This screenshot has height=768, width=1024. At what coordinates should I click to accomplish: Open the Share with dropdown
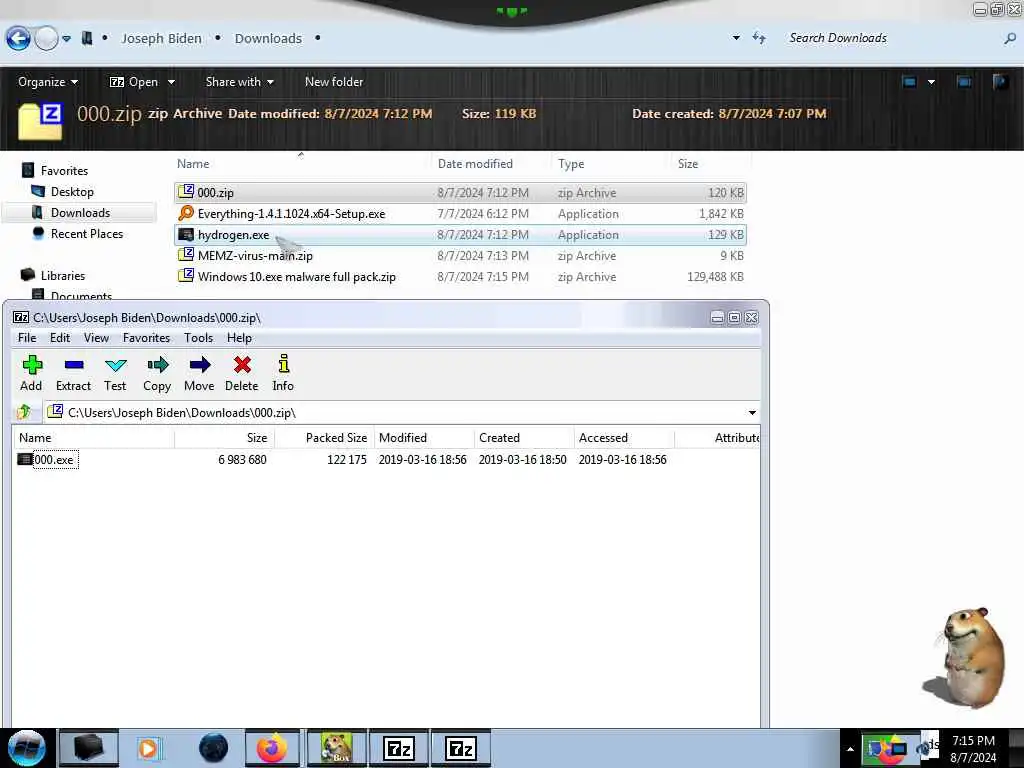(x=240, y=82)
